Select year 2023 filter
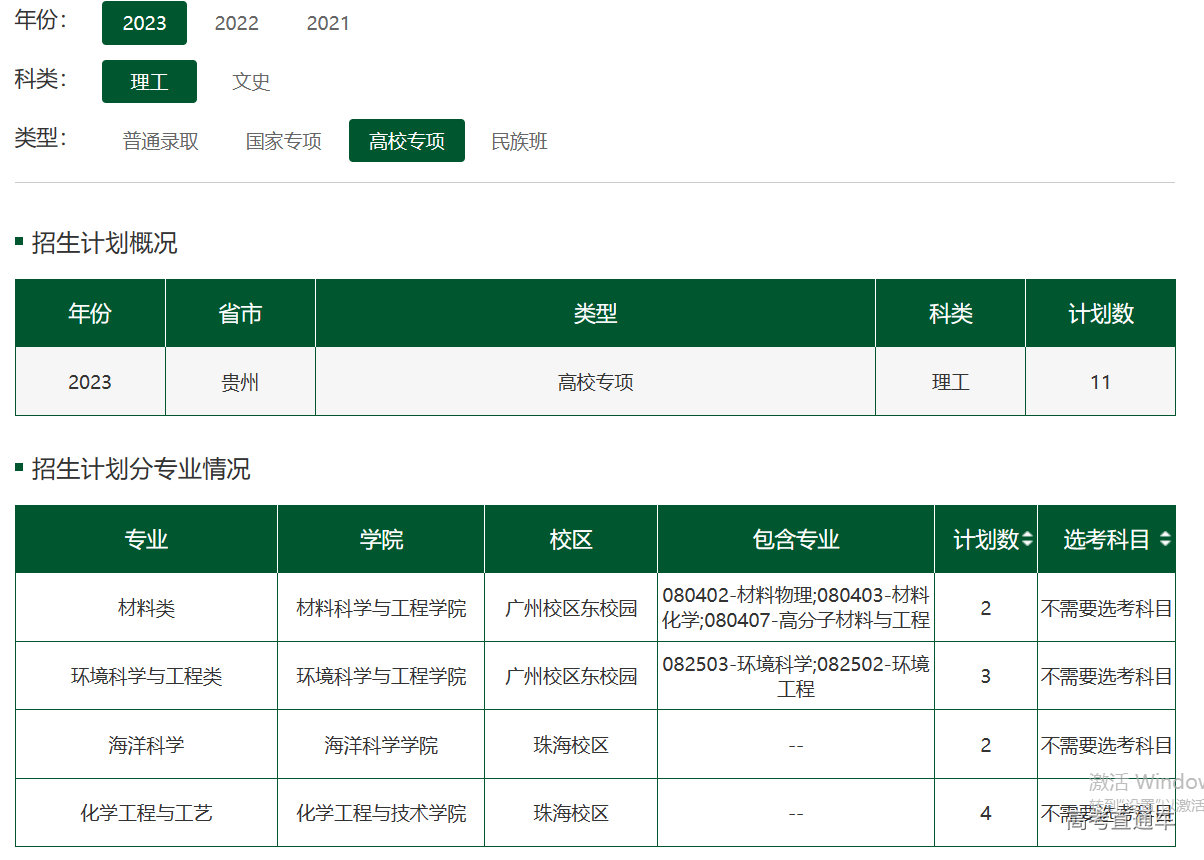The height and width of the screenshot is (860, 1204). pos(144,23)
